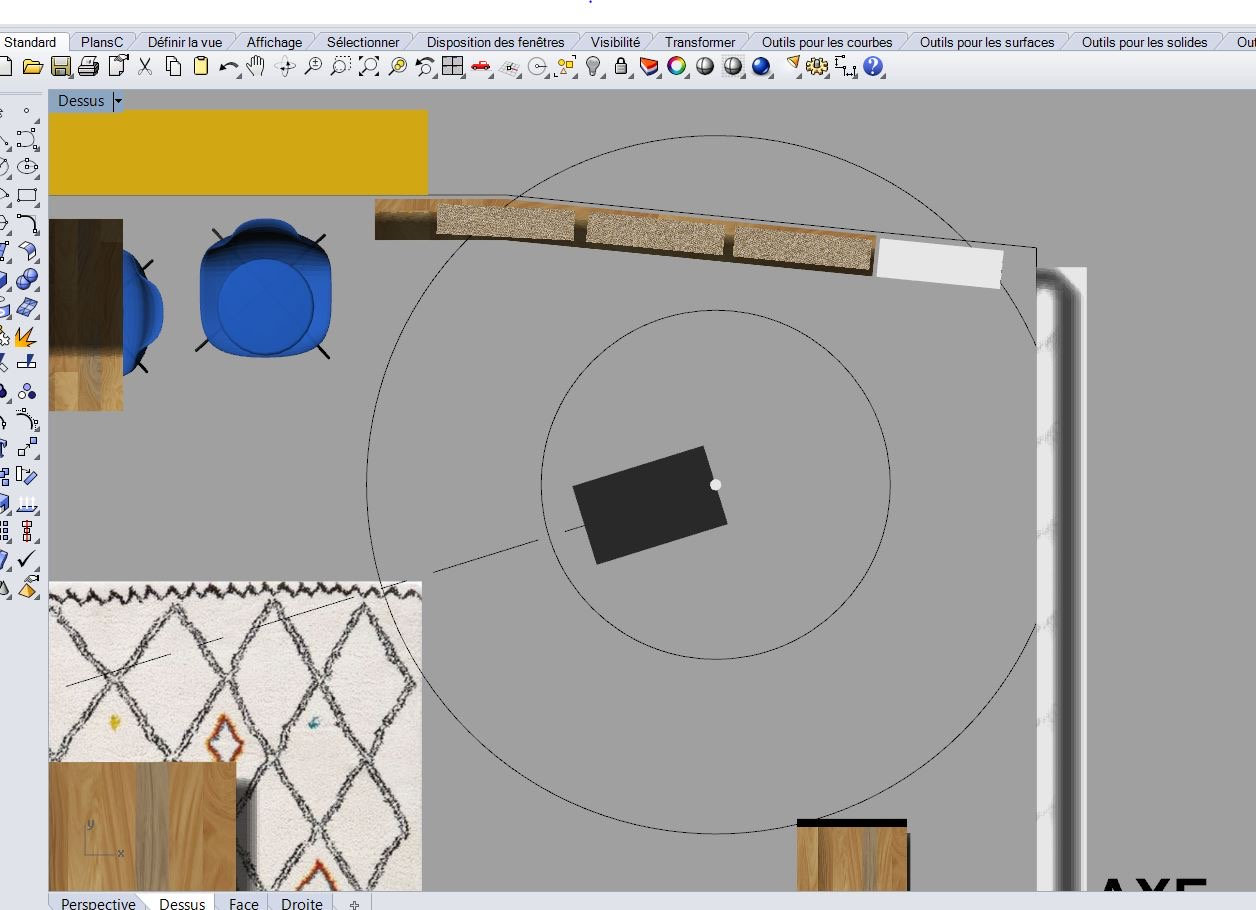Hide objects using the light bulb icon
The image size is (1256, 910).
coord(594,67)
